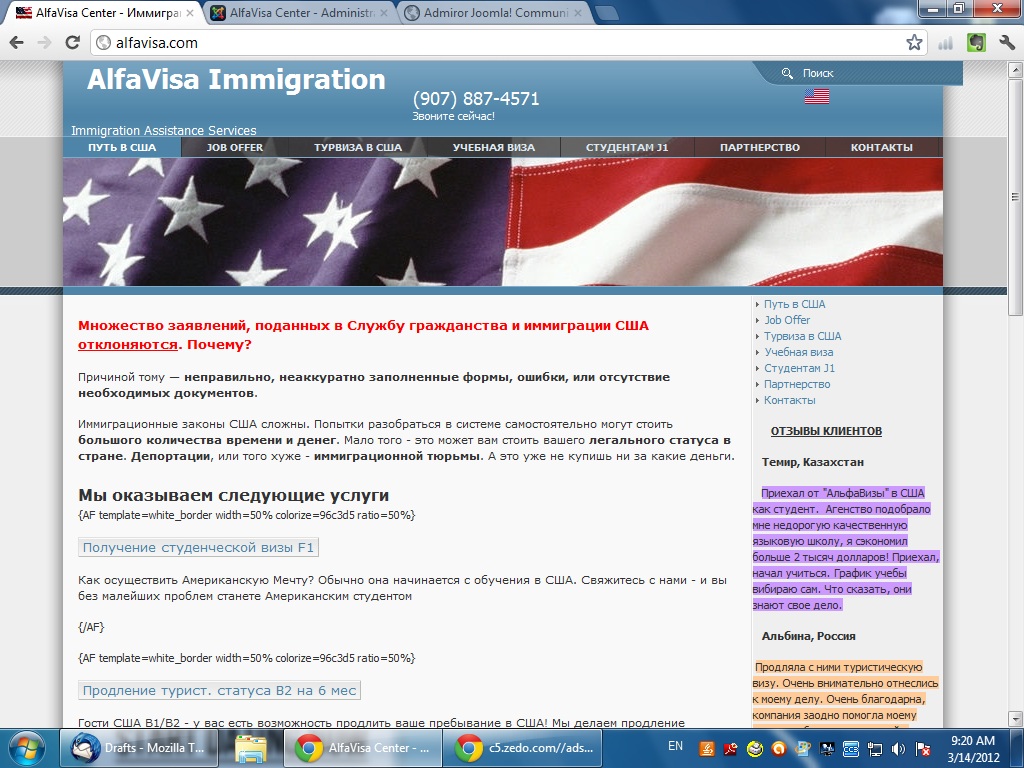Click the EN language indicator
Image resolution: width=1024 pixels, height=768 pixels.
(675, 746)
